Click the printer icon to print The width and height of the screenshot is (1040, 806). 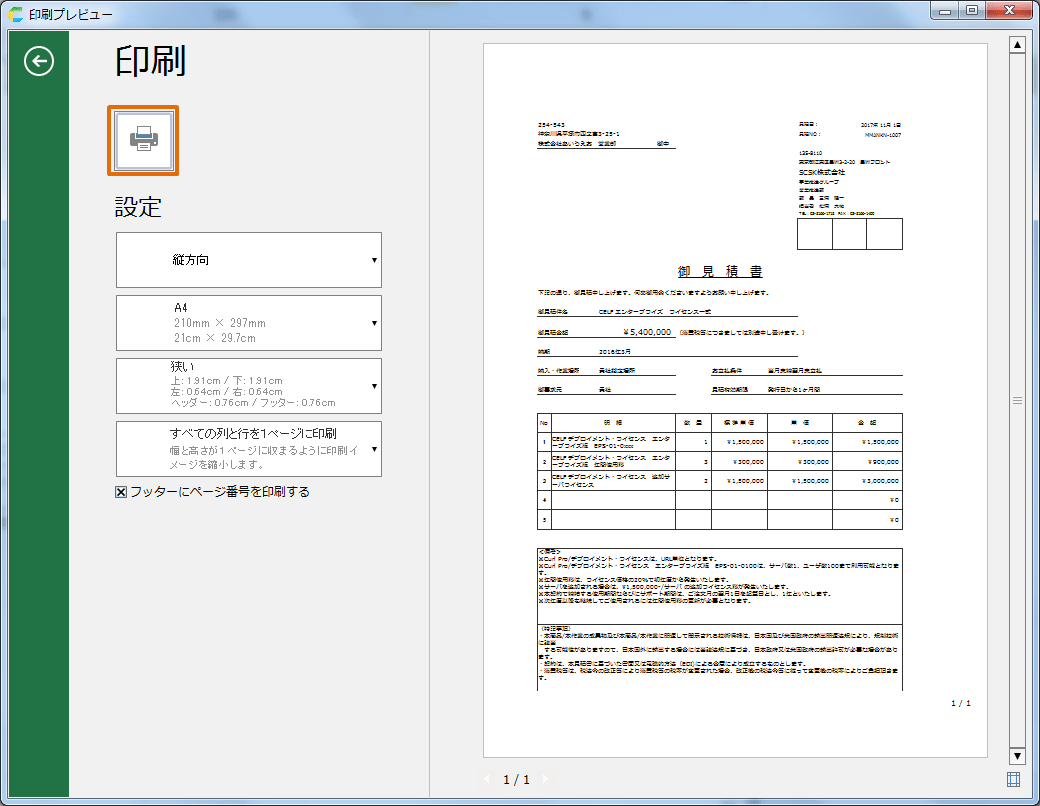point(143,140)
